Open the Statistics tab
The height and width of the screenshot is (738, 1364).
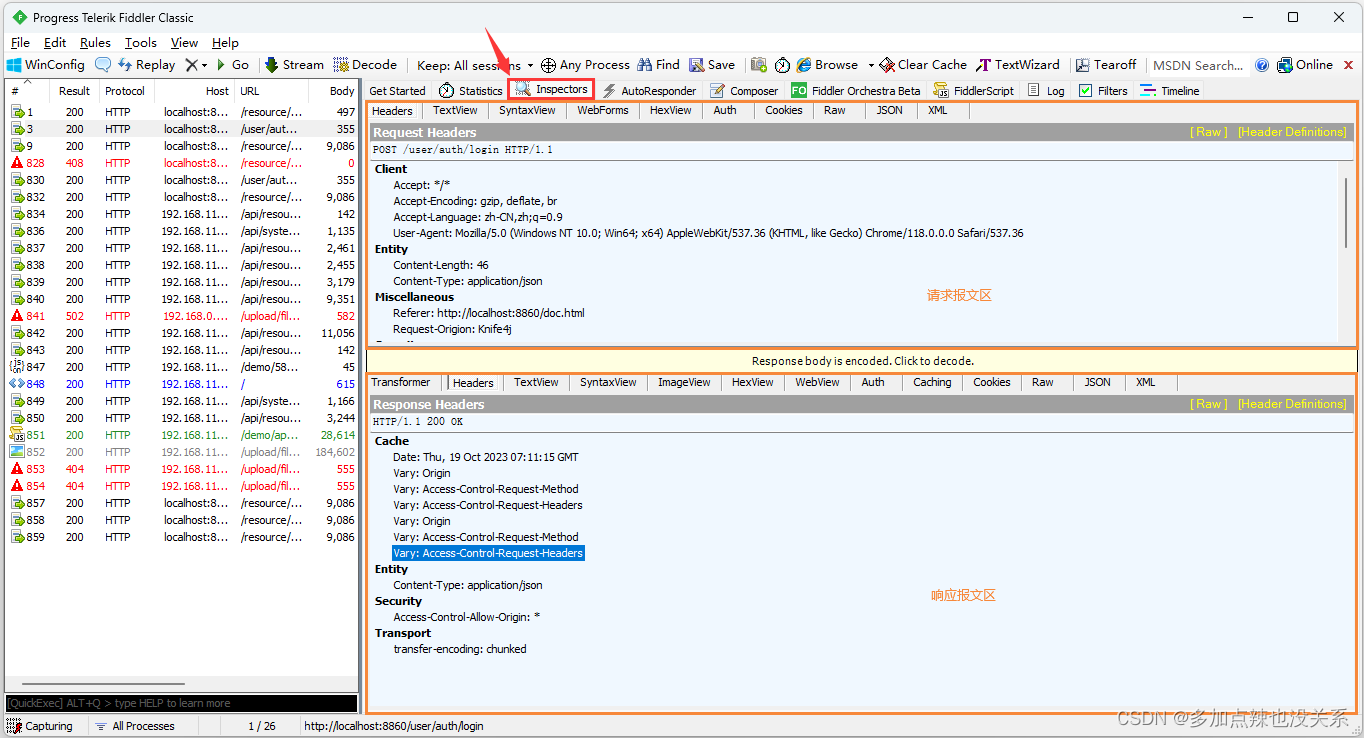pos(471,90)
